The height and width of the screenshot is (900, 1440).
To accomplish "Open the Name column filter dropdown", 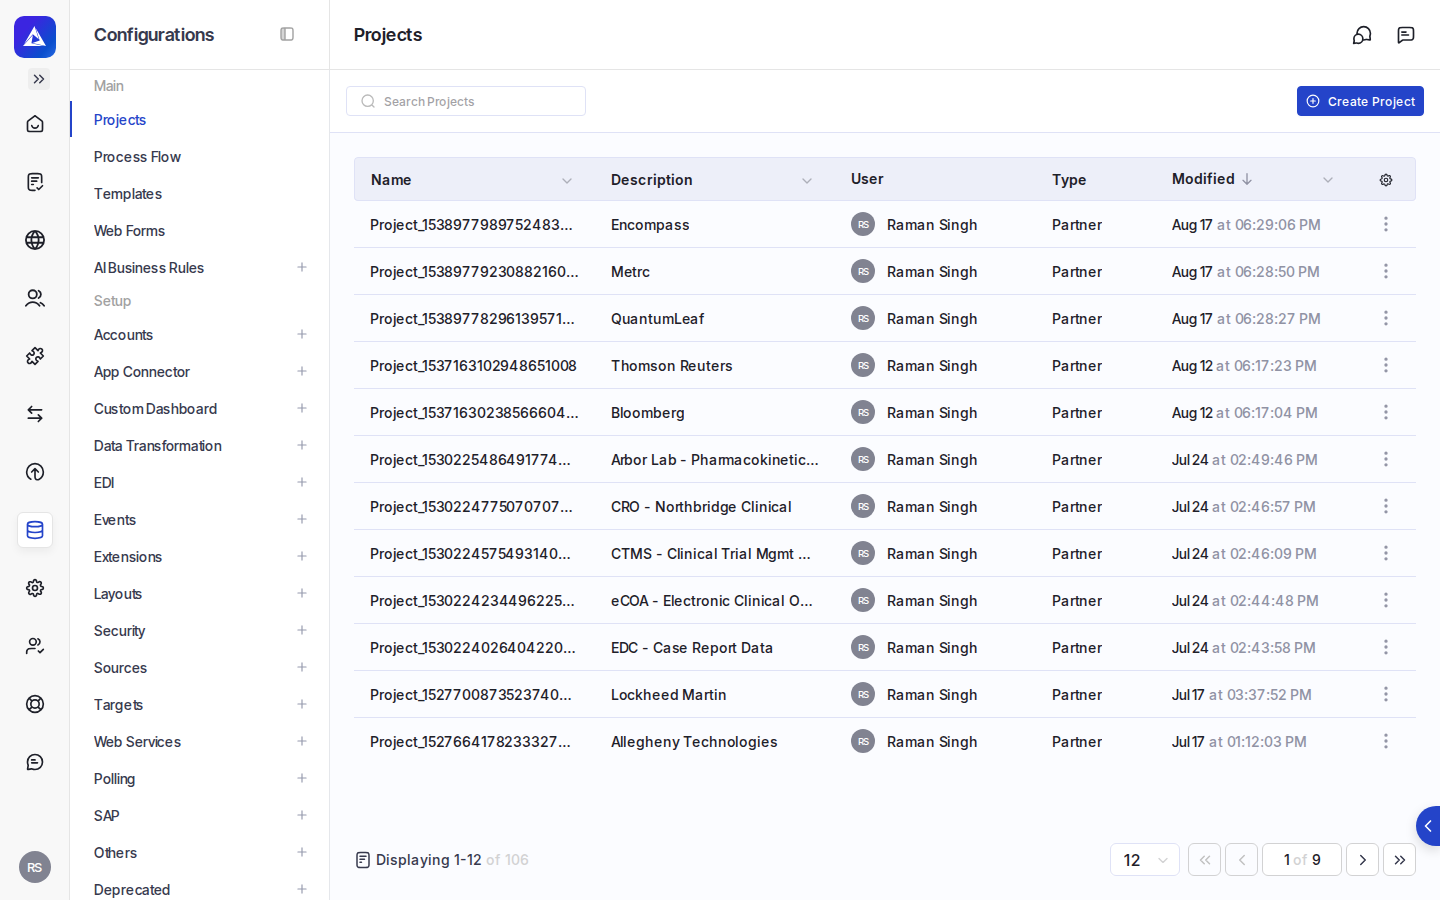I will coord(567,181).
